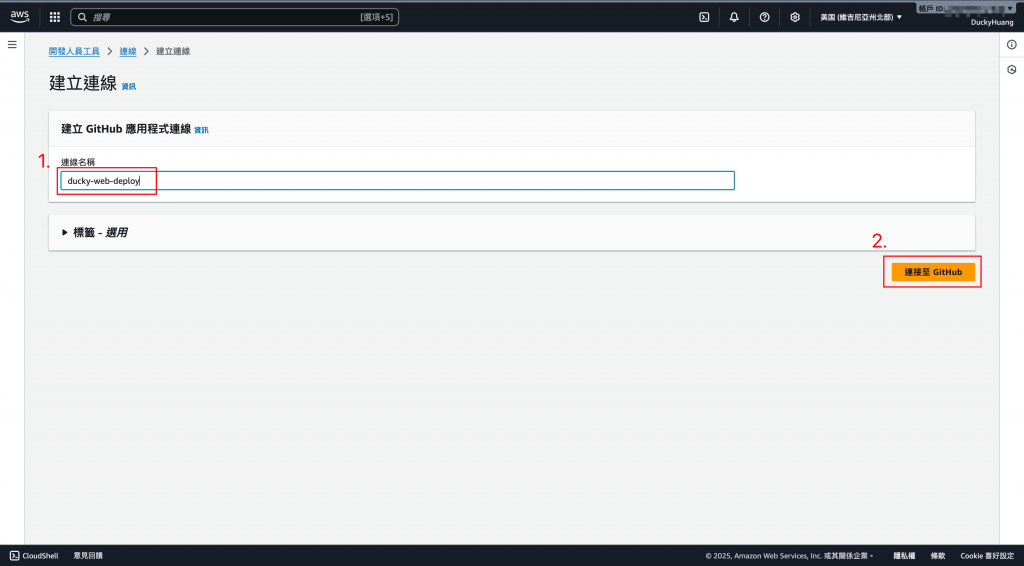Open the US N. Virginia region selector dropdown
Screen dimensions: 1024x566
[x=861, y=17]
